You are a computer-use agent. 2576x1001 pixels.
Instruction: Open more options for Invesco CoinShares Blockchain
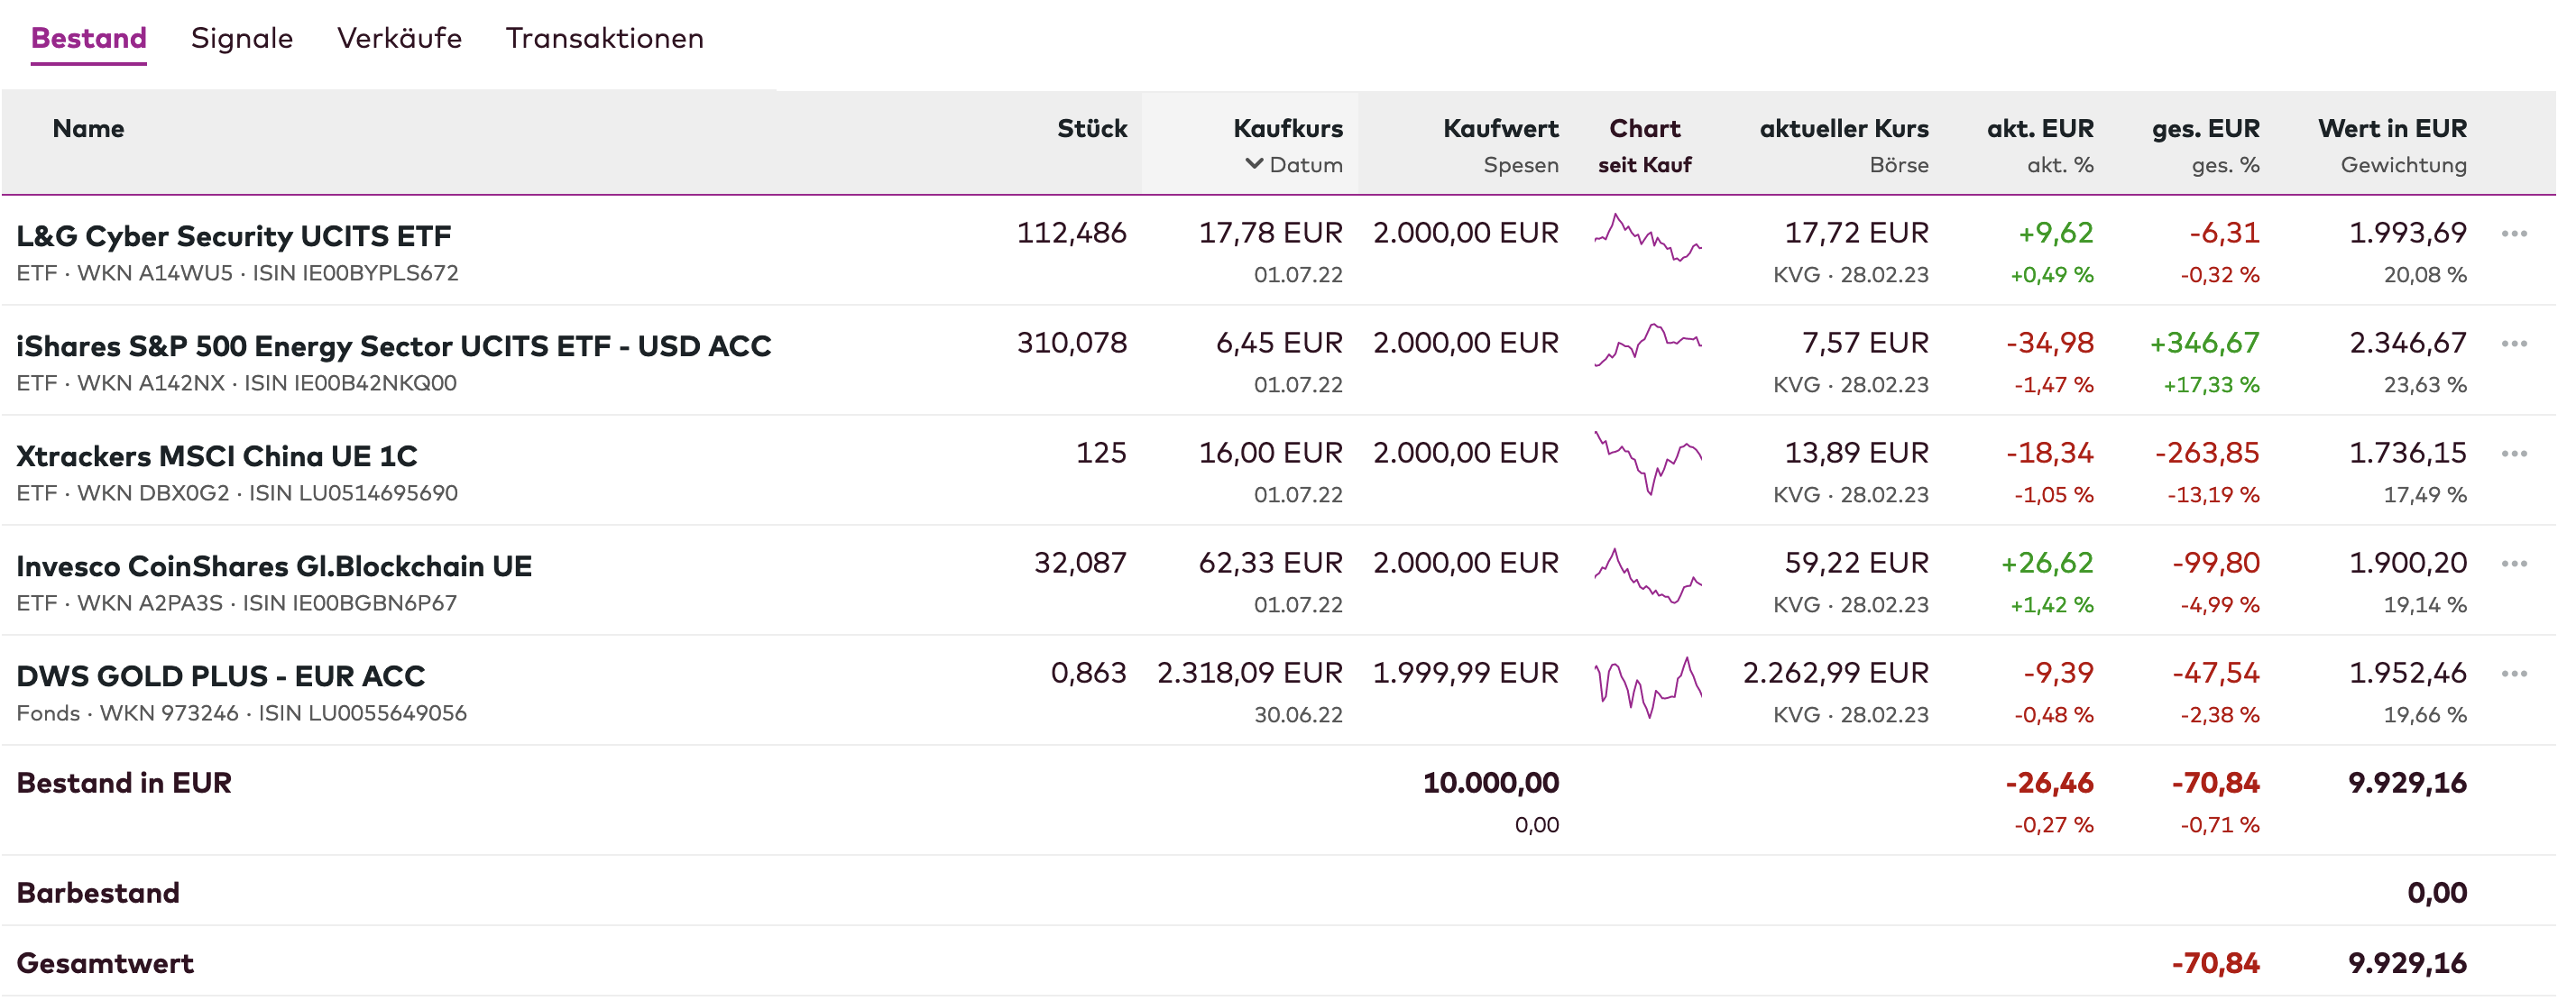(x=2513, y=564)
